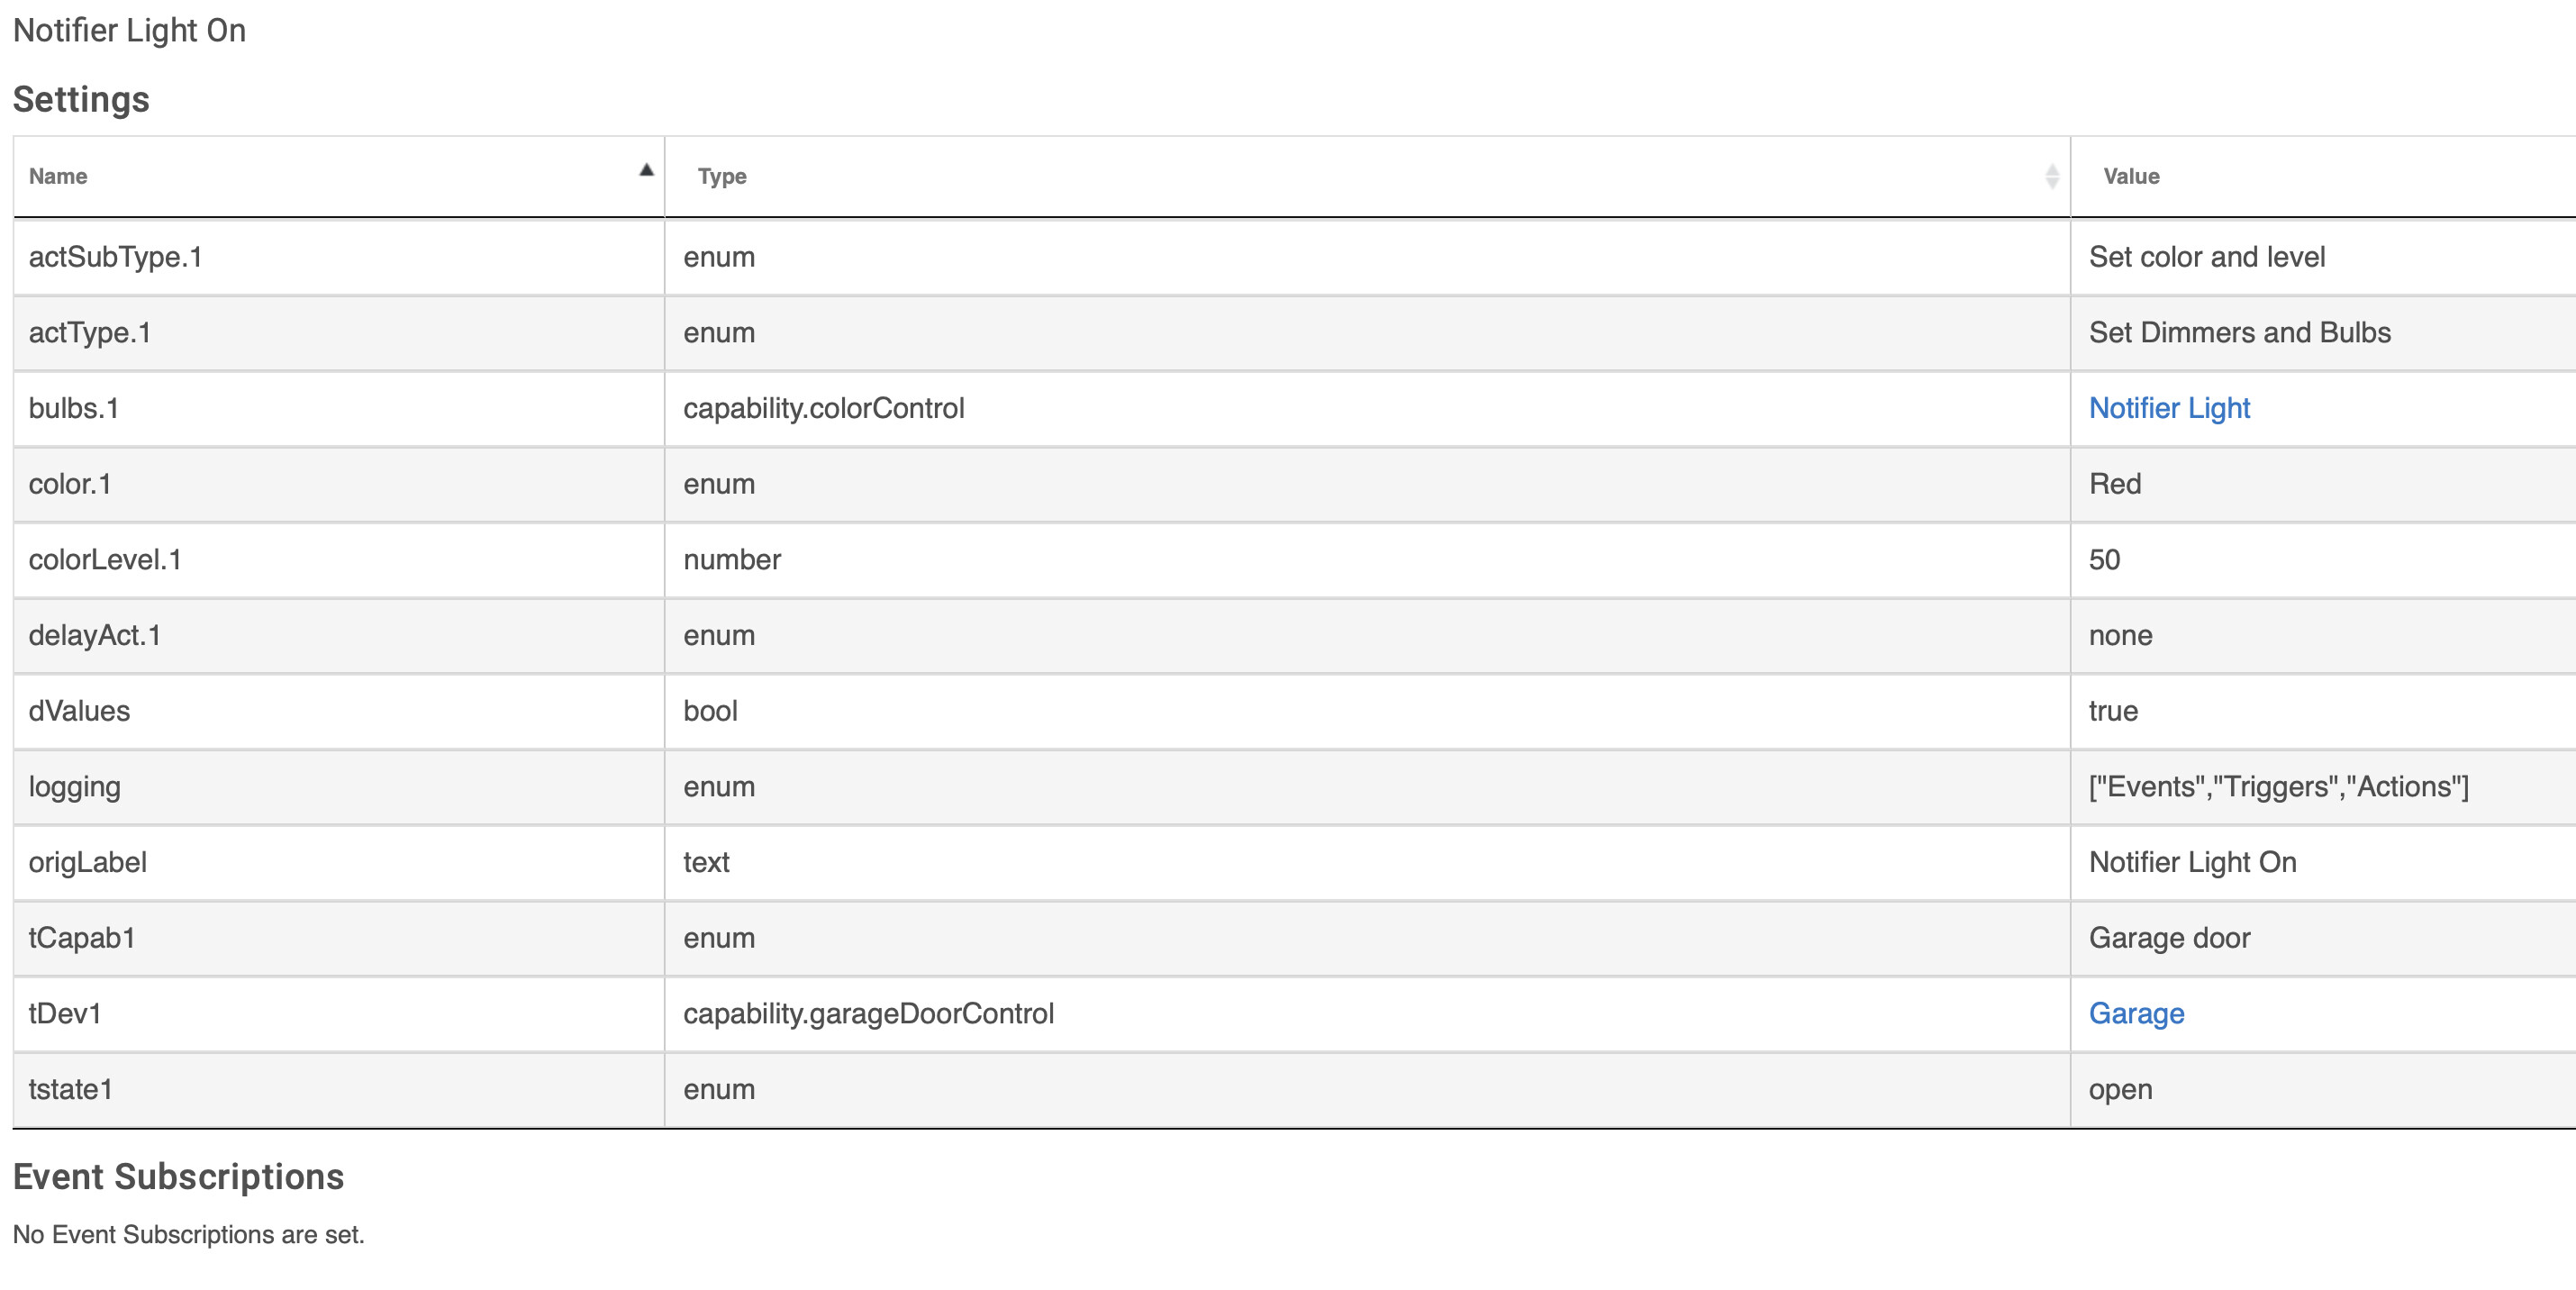Click the dValues value 'true'
Image resolution: width=2576 pixels, height=1290 pixels.
[2113, 711]
